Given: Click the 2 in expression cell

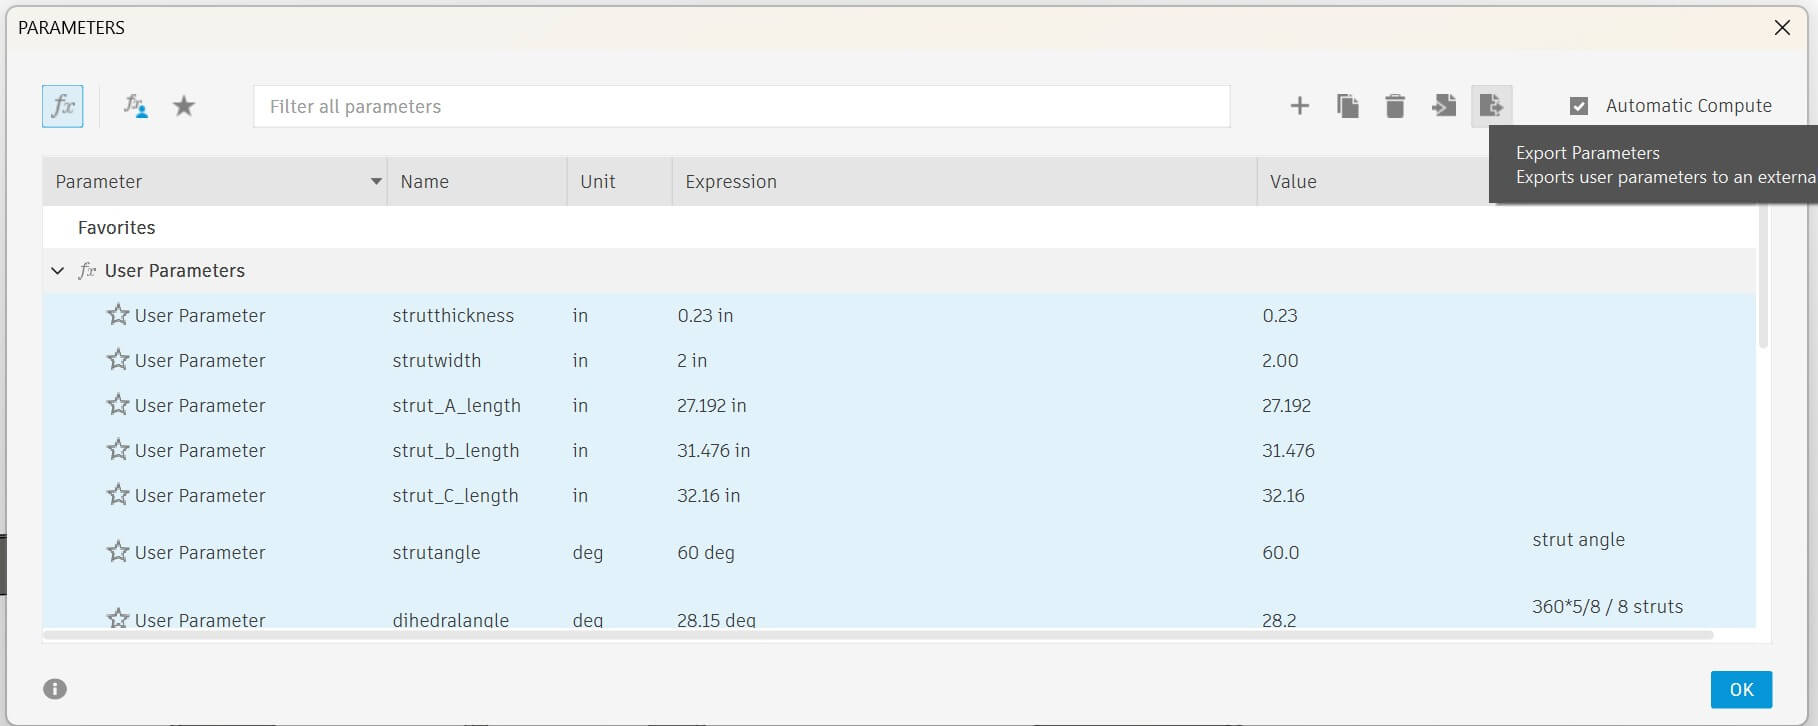Looking at the screenshot, I should (x=692, y=360).
